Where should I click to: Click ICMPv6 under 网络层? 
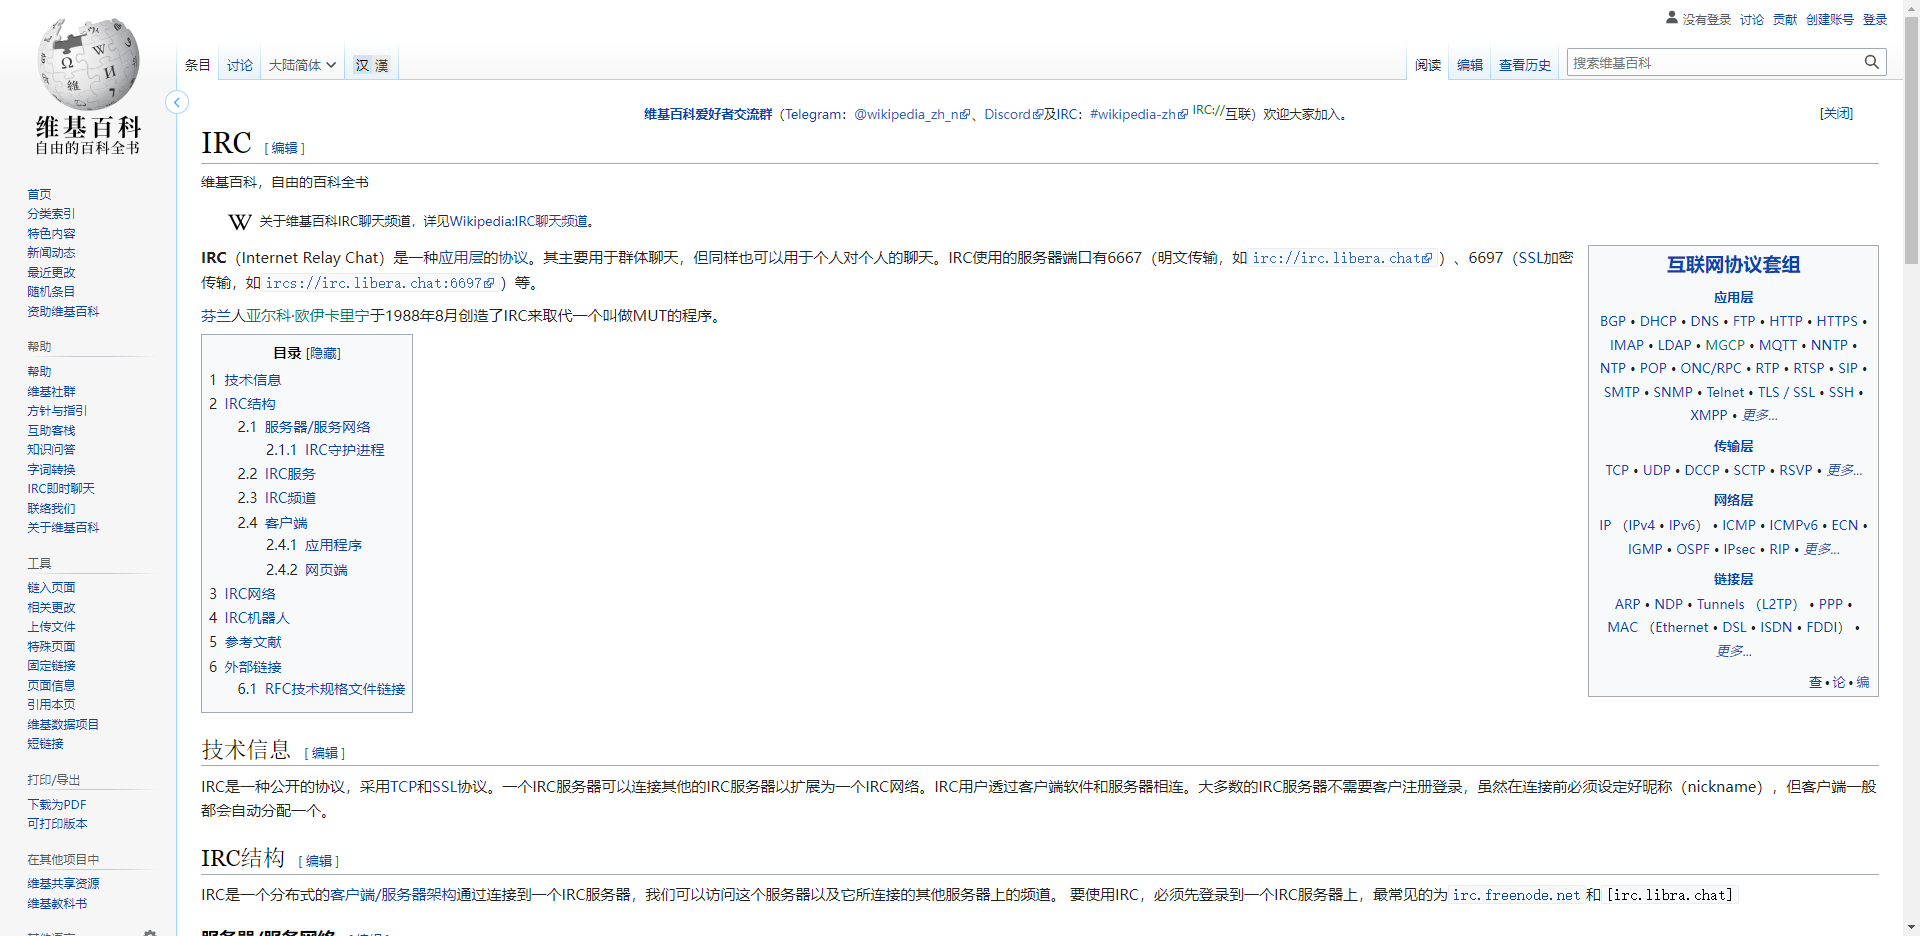(x=1793, y=525)
